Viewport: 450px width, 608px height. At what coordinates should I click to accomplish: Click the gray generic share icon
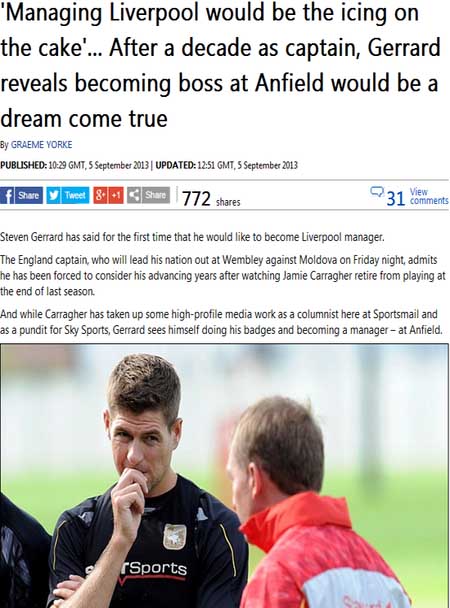pyautogui.click(x=134, y=195)
